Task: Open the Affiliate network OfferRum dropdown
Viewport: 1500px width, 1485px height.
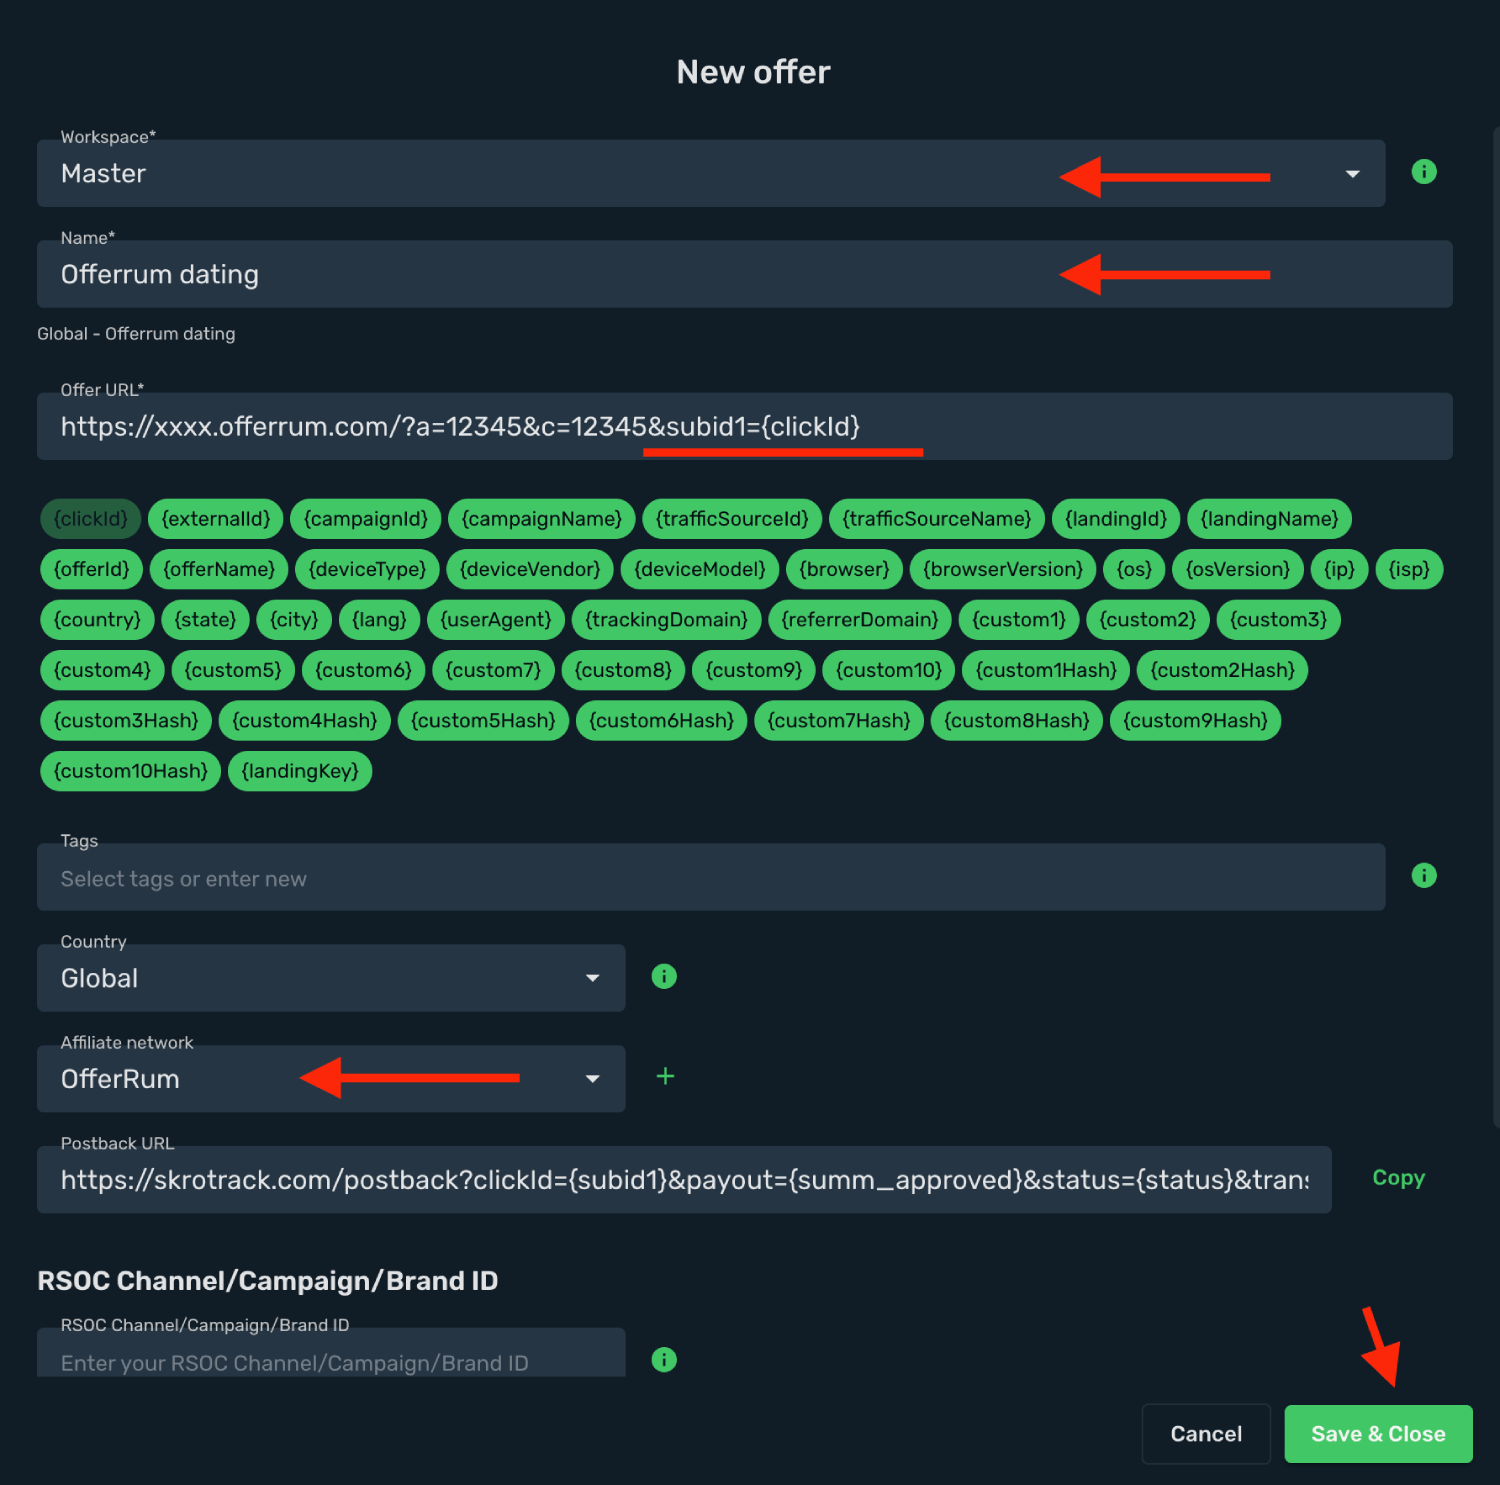Action: pyautogui.click(x=331, y=1079)
